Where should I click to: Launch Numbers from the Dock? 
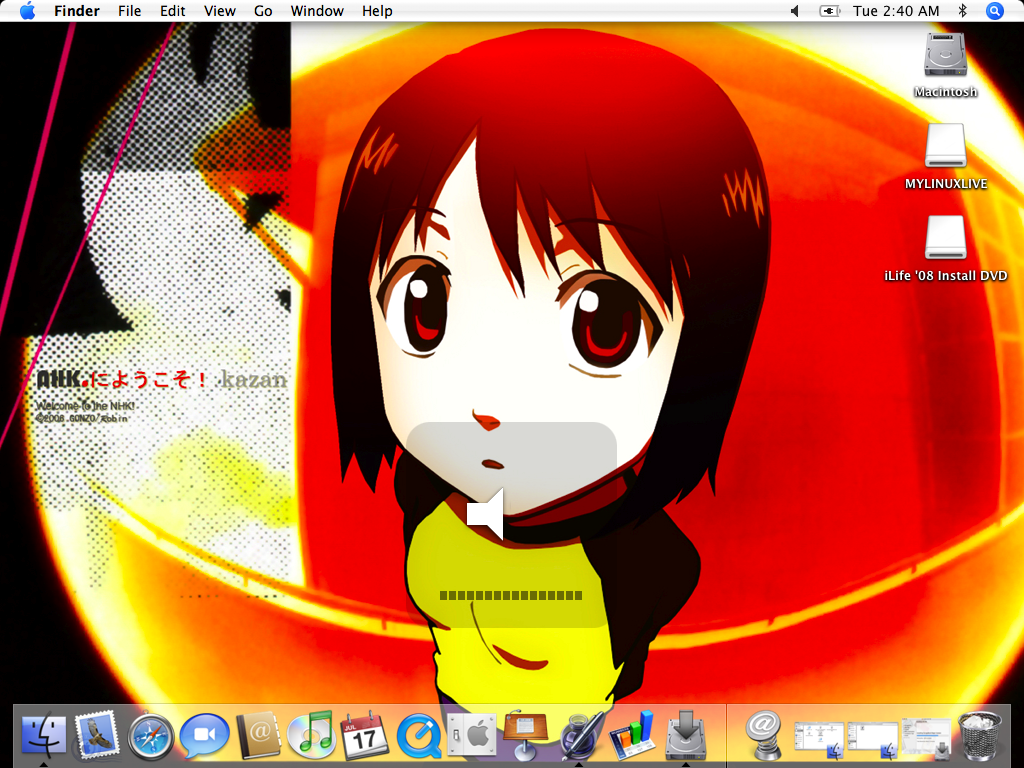pyautogui.click(x=632, y=737)
